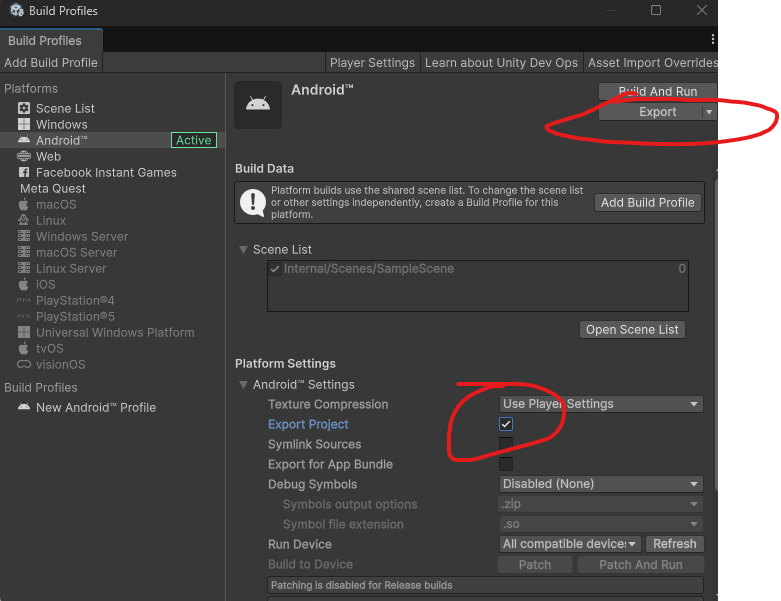Click Add Build Profile in Build Data box
This screenshot has height=601, width=781.
point(648,203)
